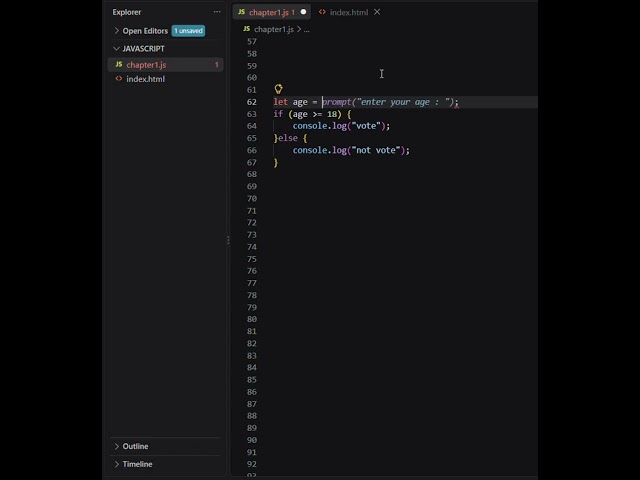Click line number 62 in the gutter

tap(252, 102)
